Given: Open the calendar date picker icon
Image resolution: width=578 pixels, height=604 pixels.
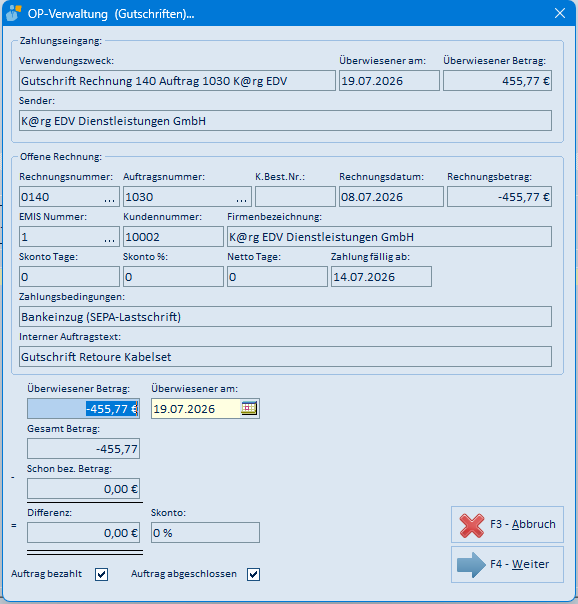Looking at the screenshot, I should 249,408.
